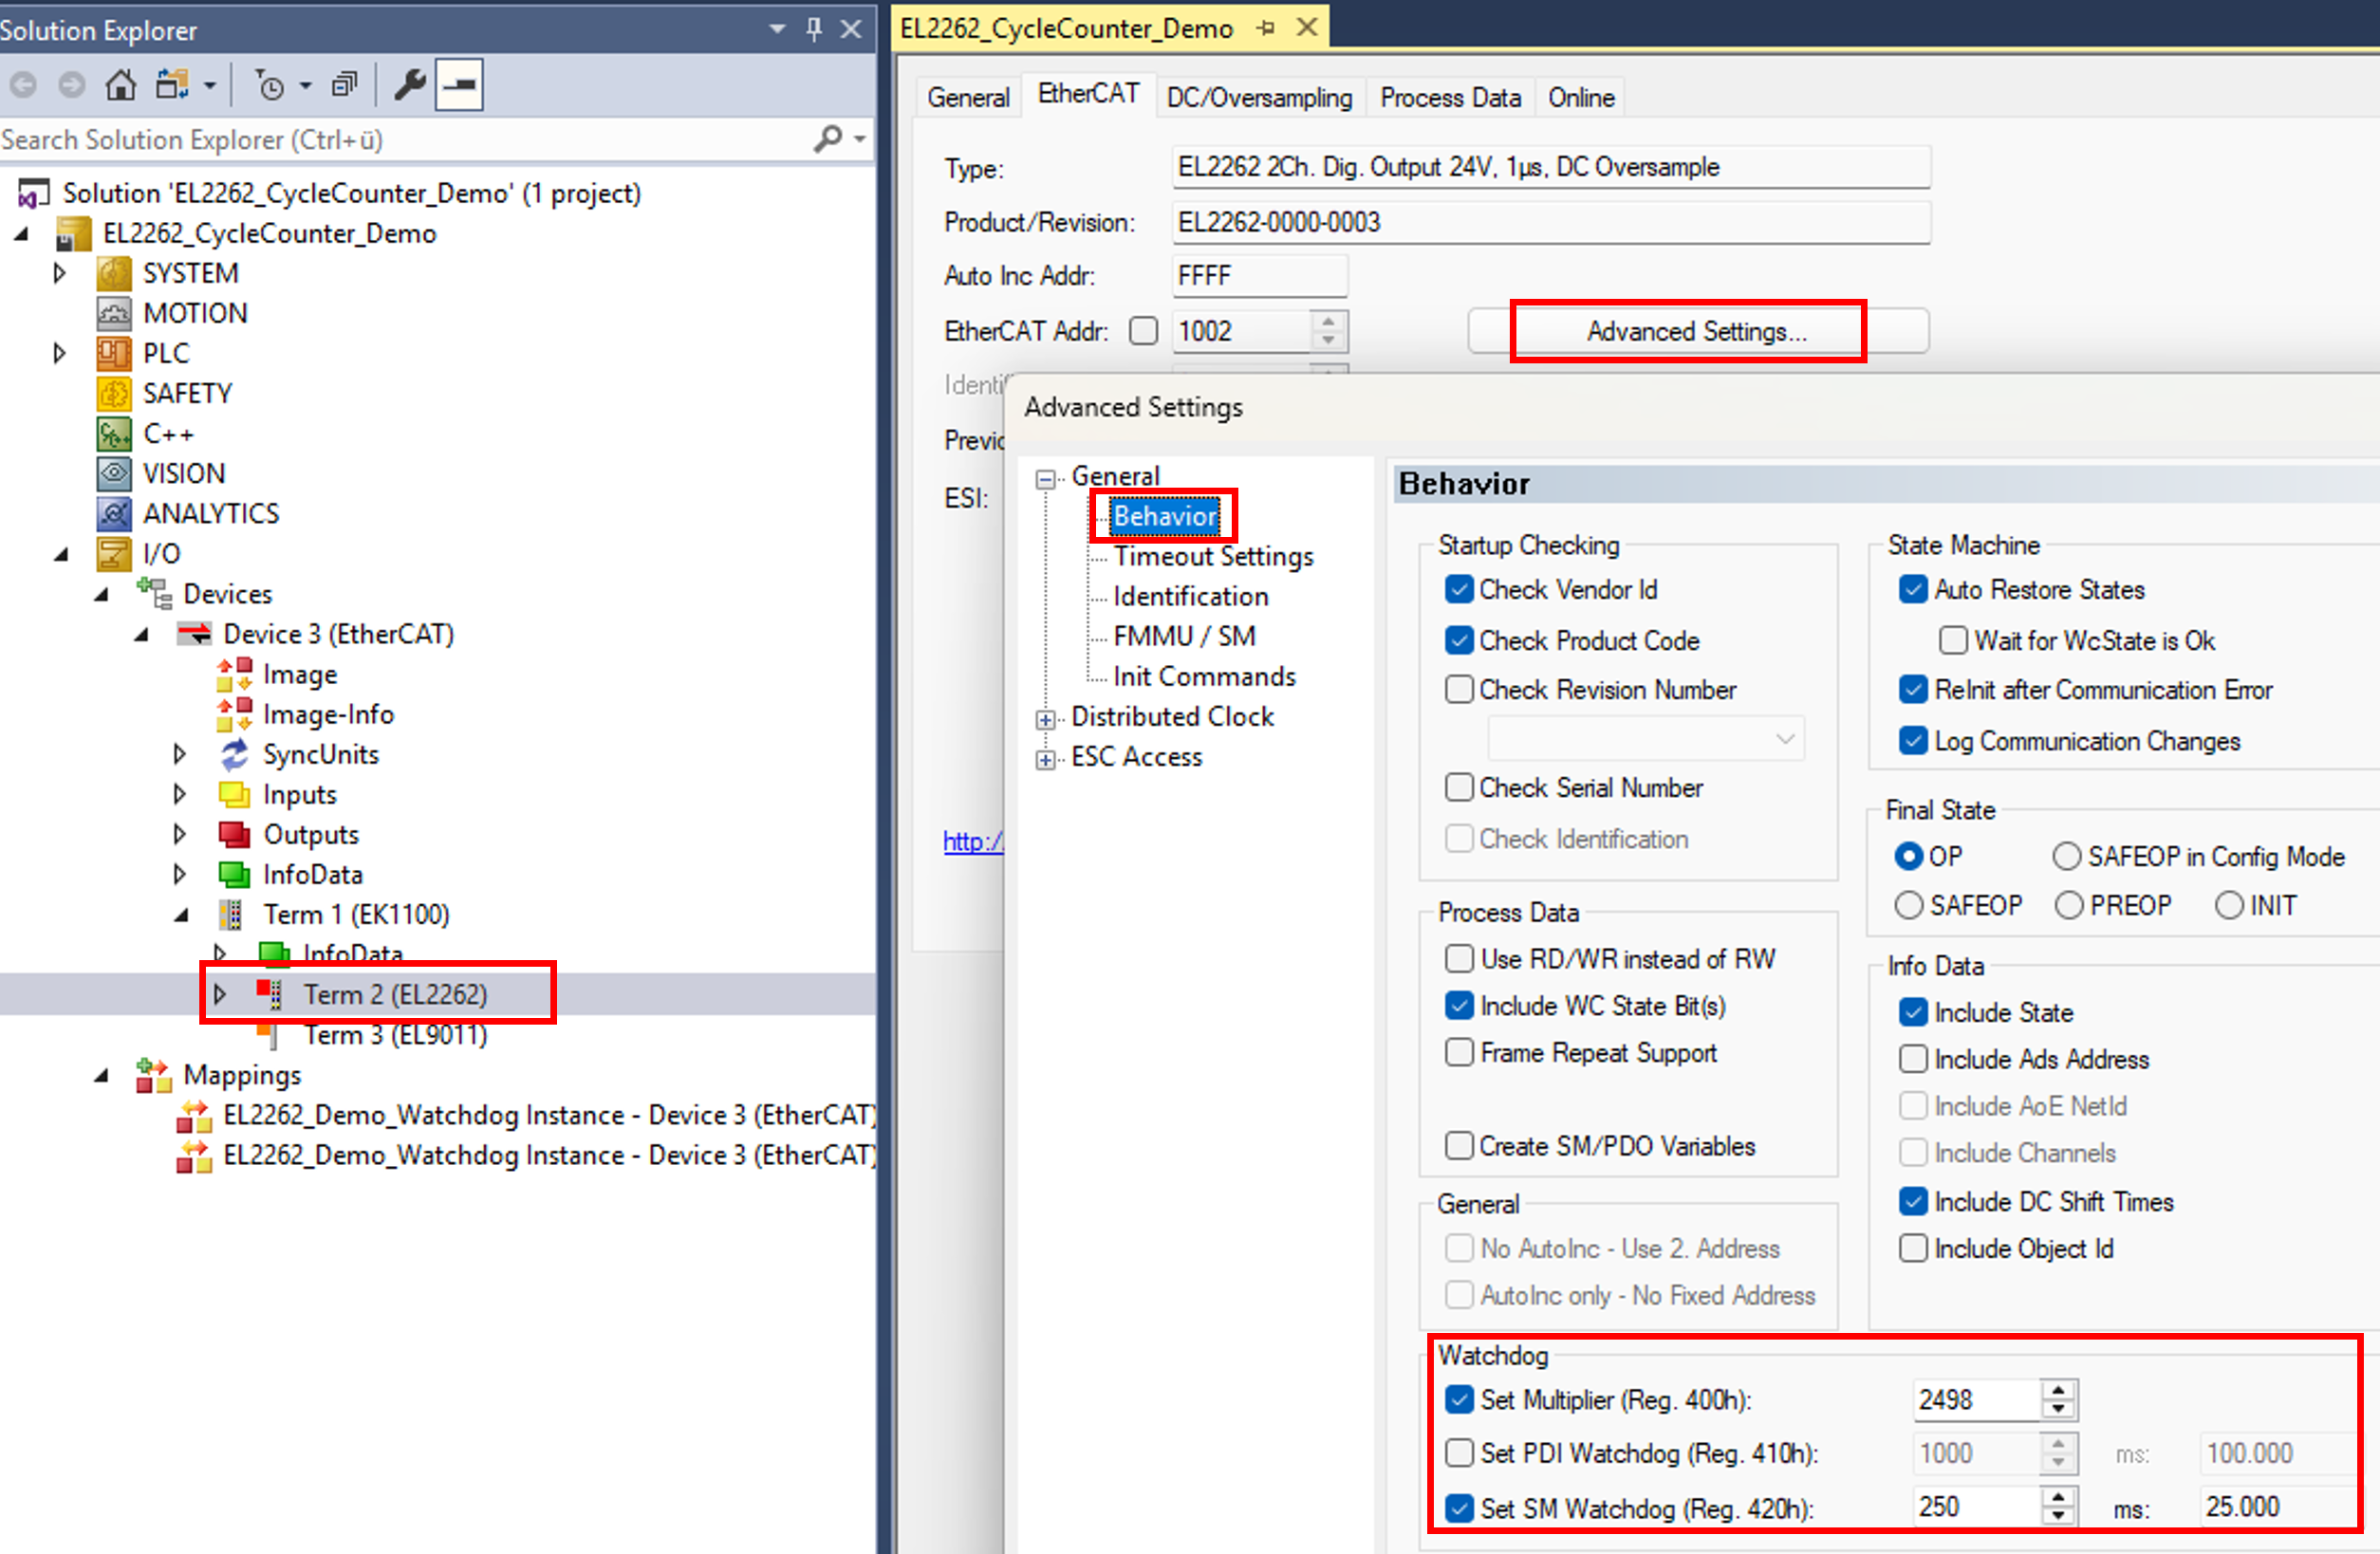2380x1554 pixels.
Task: Select the SAFEOP final state radio button
Action: (1911, 905)
